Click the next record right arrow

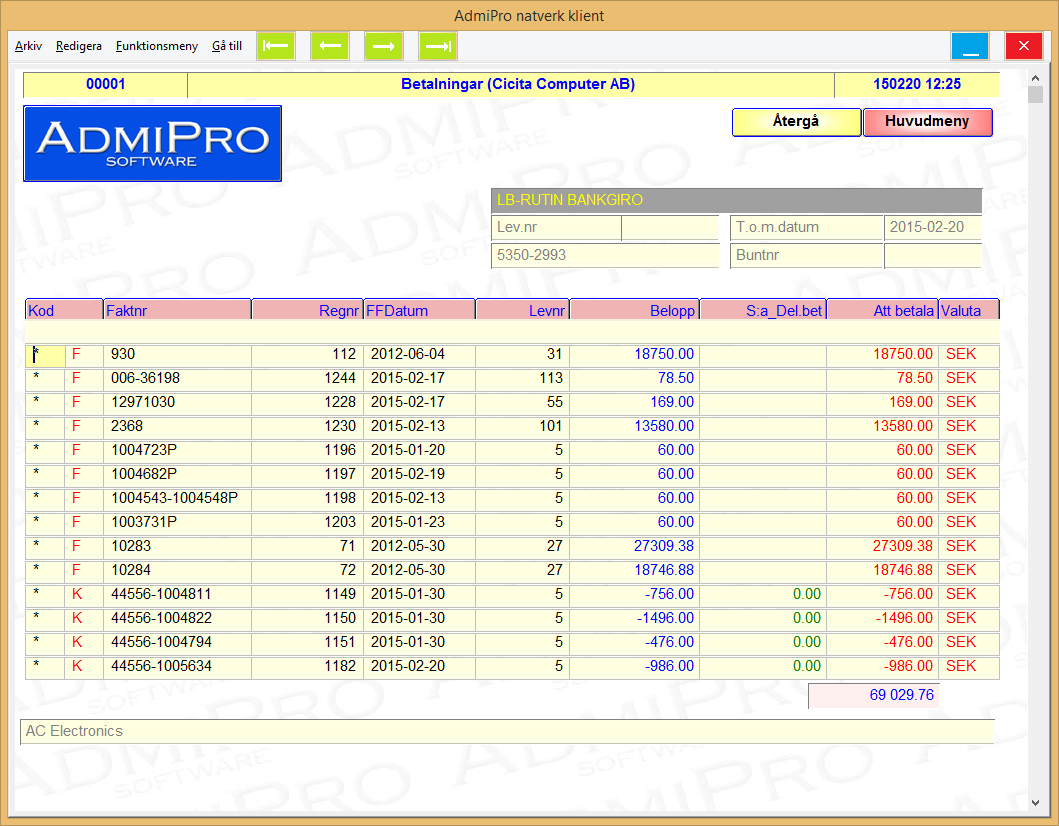coord(384,46)
